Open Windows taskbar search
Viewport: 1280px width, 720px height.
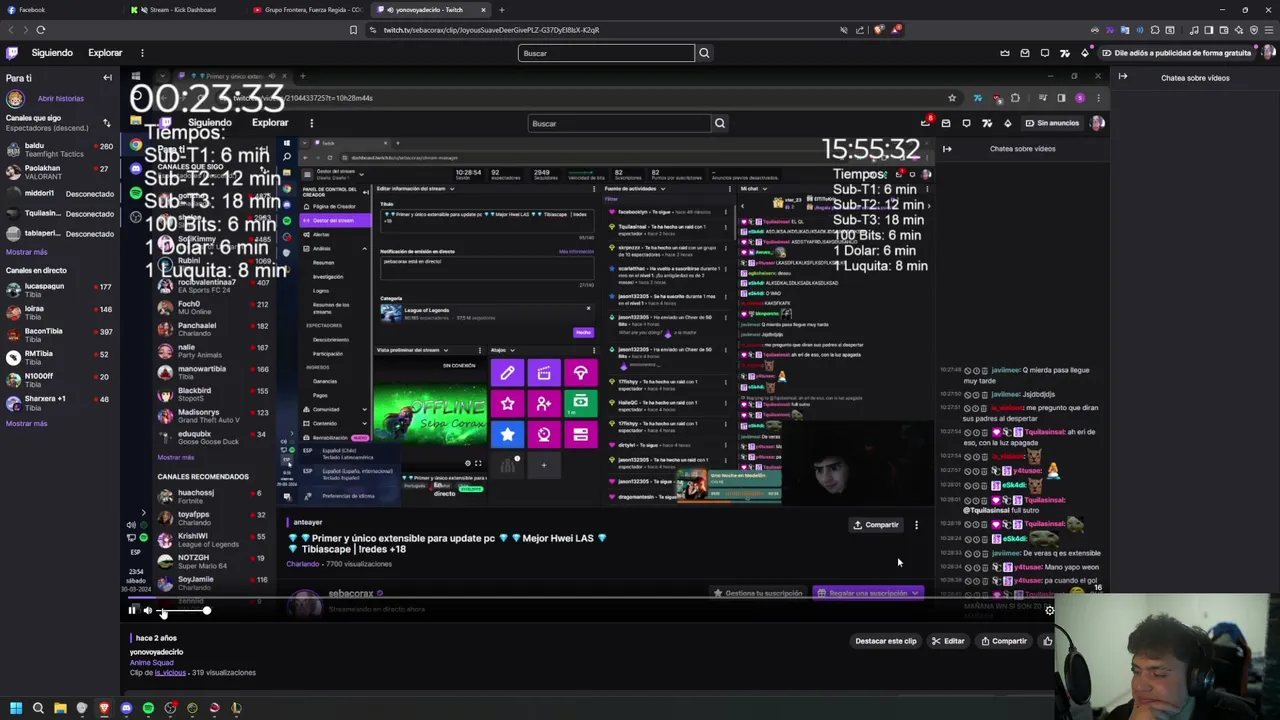pyautogui.click(x=38, y=708)
